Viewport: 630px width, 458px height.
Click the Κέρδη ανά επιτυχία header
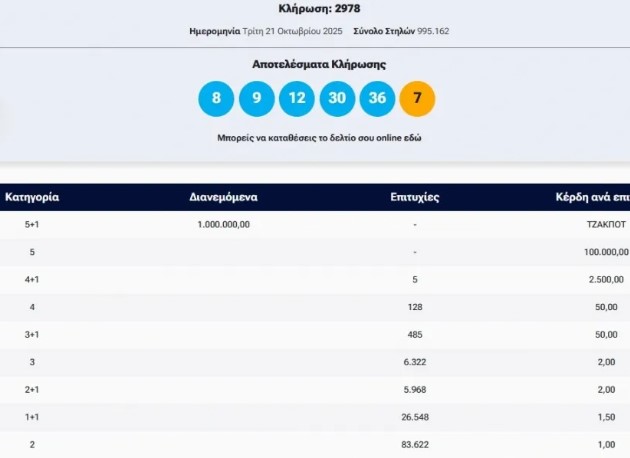(592, 197)
